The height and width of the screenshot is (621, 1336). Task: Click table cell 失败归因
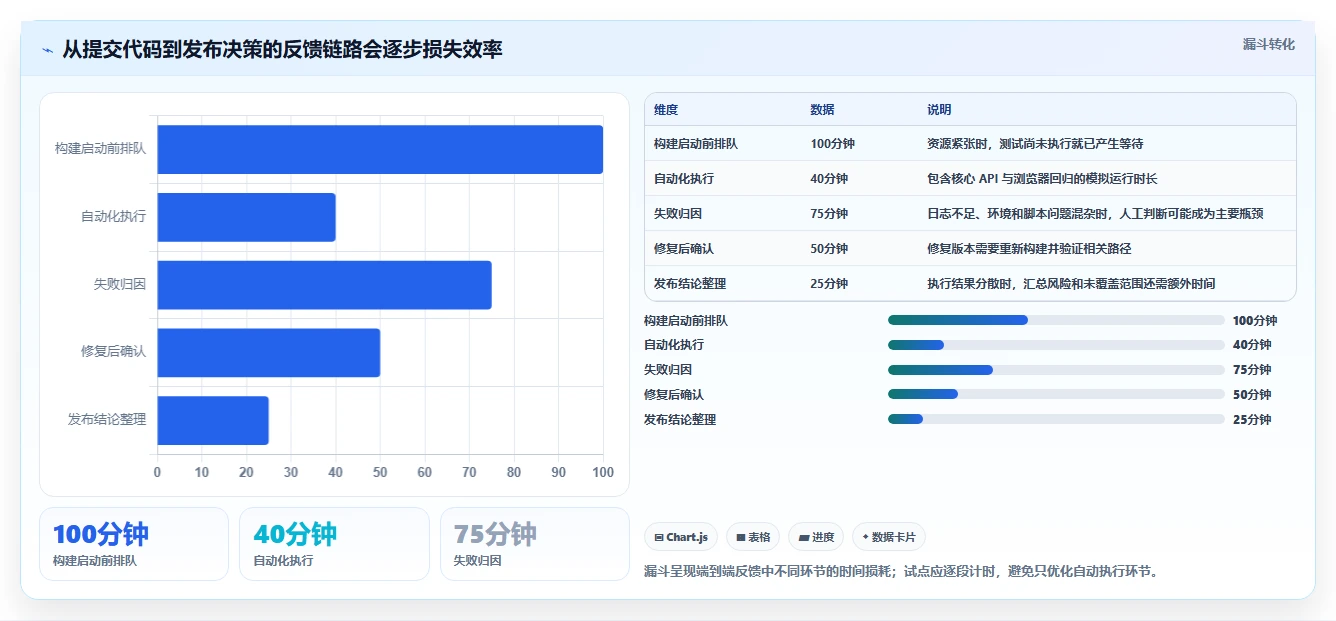coord(678,214)
